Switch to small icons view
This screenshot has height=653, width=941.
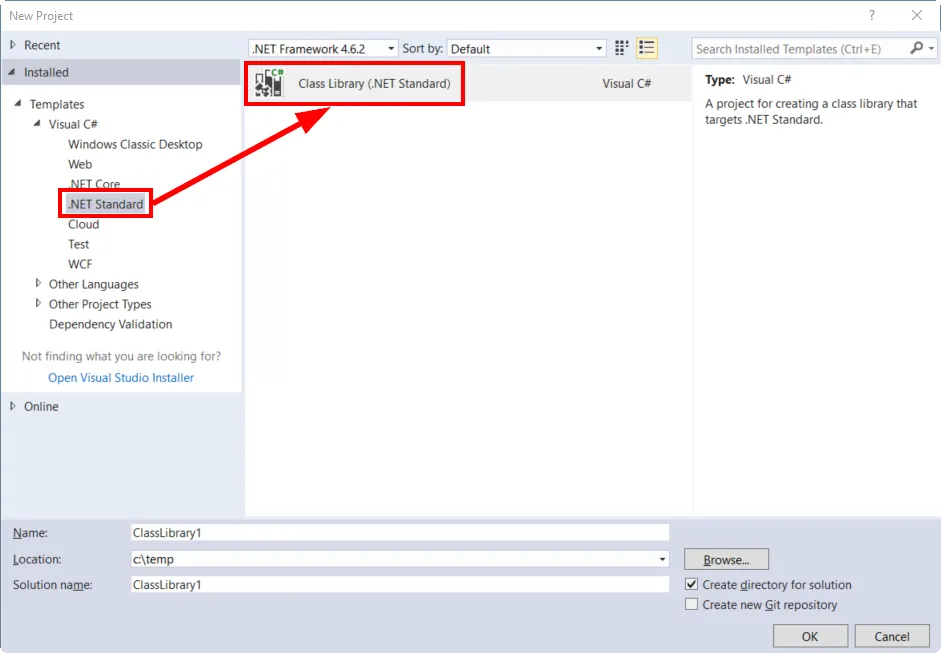pyautogui.click(x=621, y=48)
